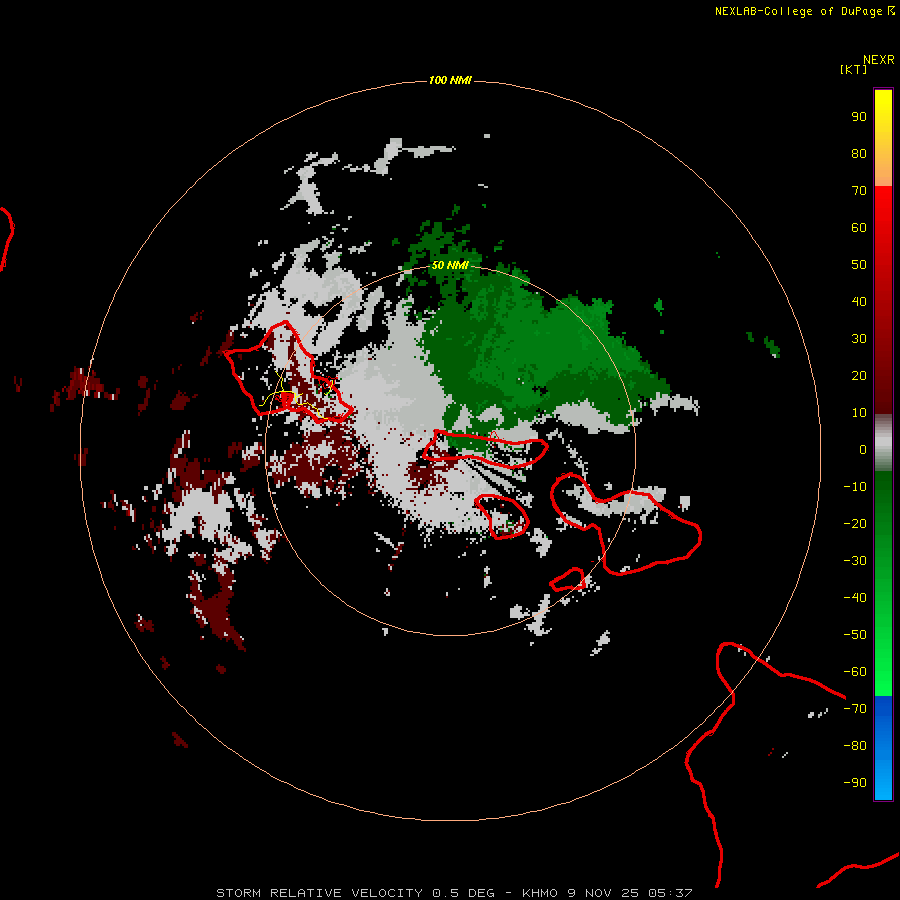This screenshot has height=900, width=900.
Task: Click the gray zero-velocity band of color bar
Action: pos(883,443)
